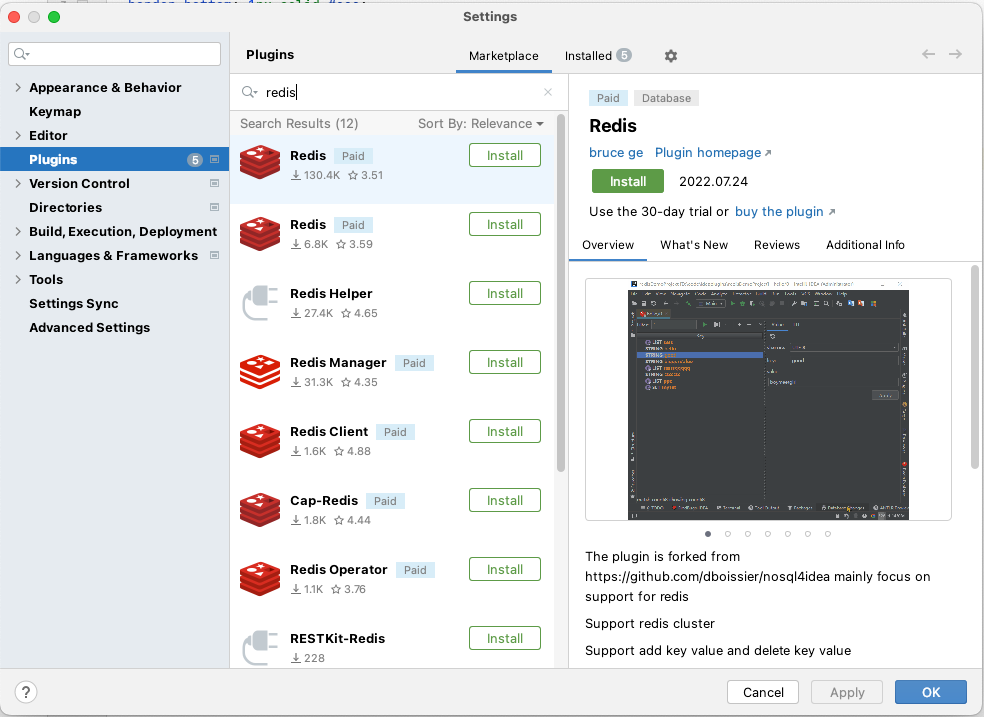Install the Redis Operator plugin

click(x=505, y=570)
